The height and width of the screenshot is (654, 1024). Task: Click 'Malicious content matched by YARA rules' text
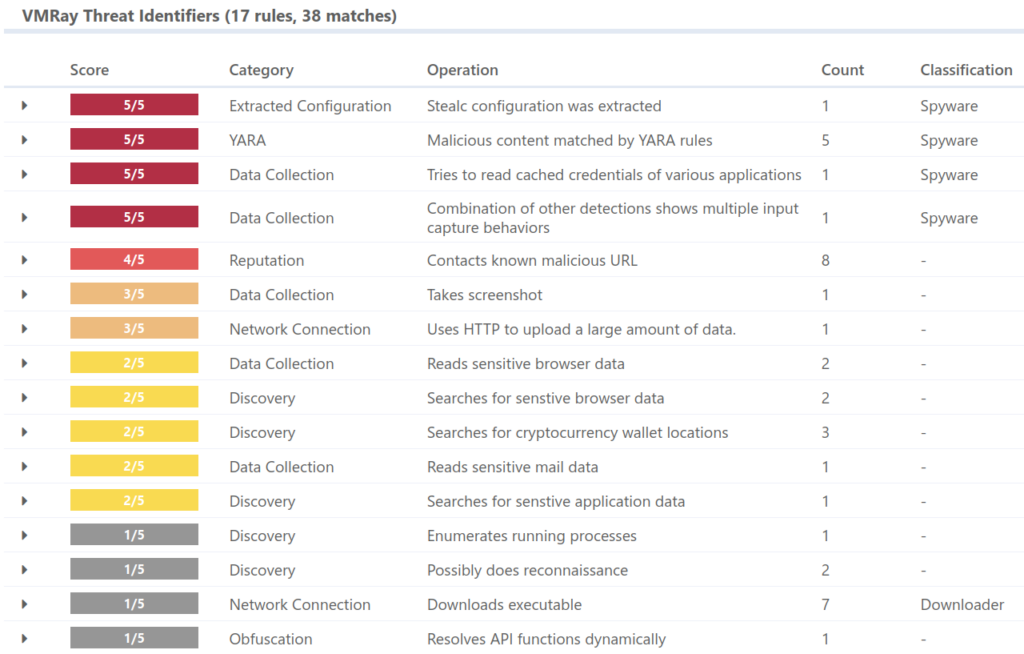coord(569,140)
